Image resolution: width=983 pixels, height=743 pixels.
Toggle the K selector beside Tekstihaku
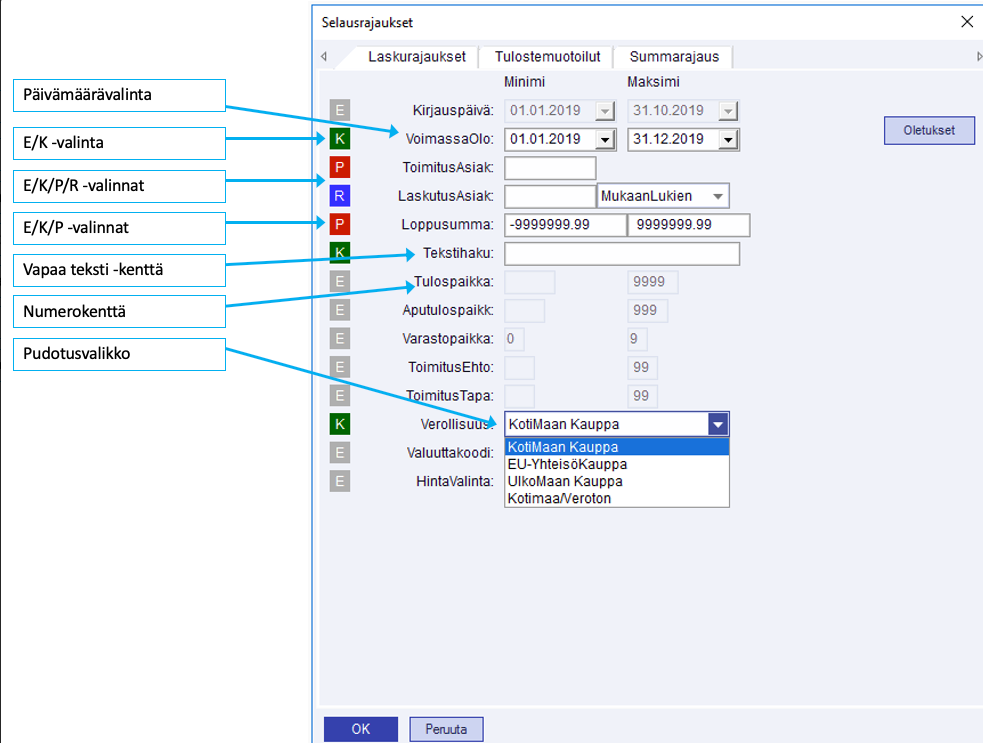340,253
